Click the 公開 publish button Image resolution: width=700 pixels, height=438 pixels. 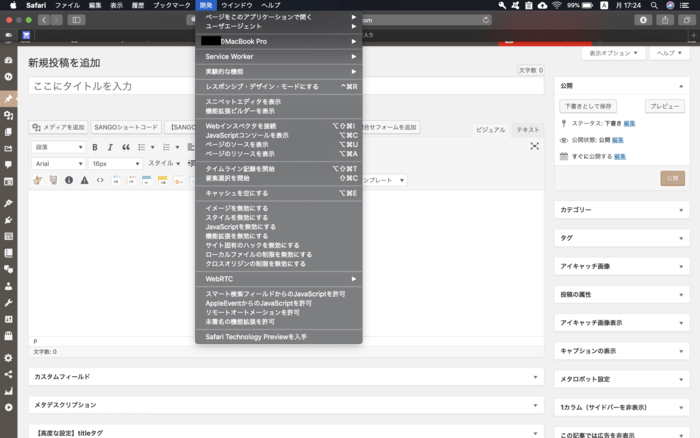[672, 179]
